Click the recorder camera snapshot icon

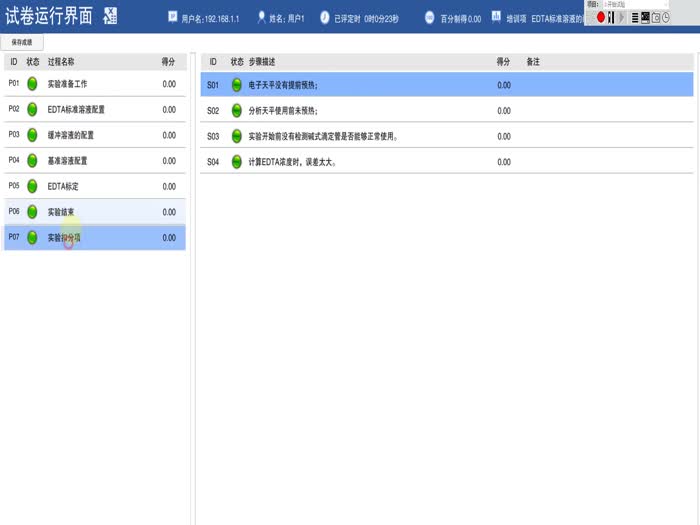tap(655, 18)
